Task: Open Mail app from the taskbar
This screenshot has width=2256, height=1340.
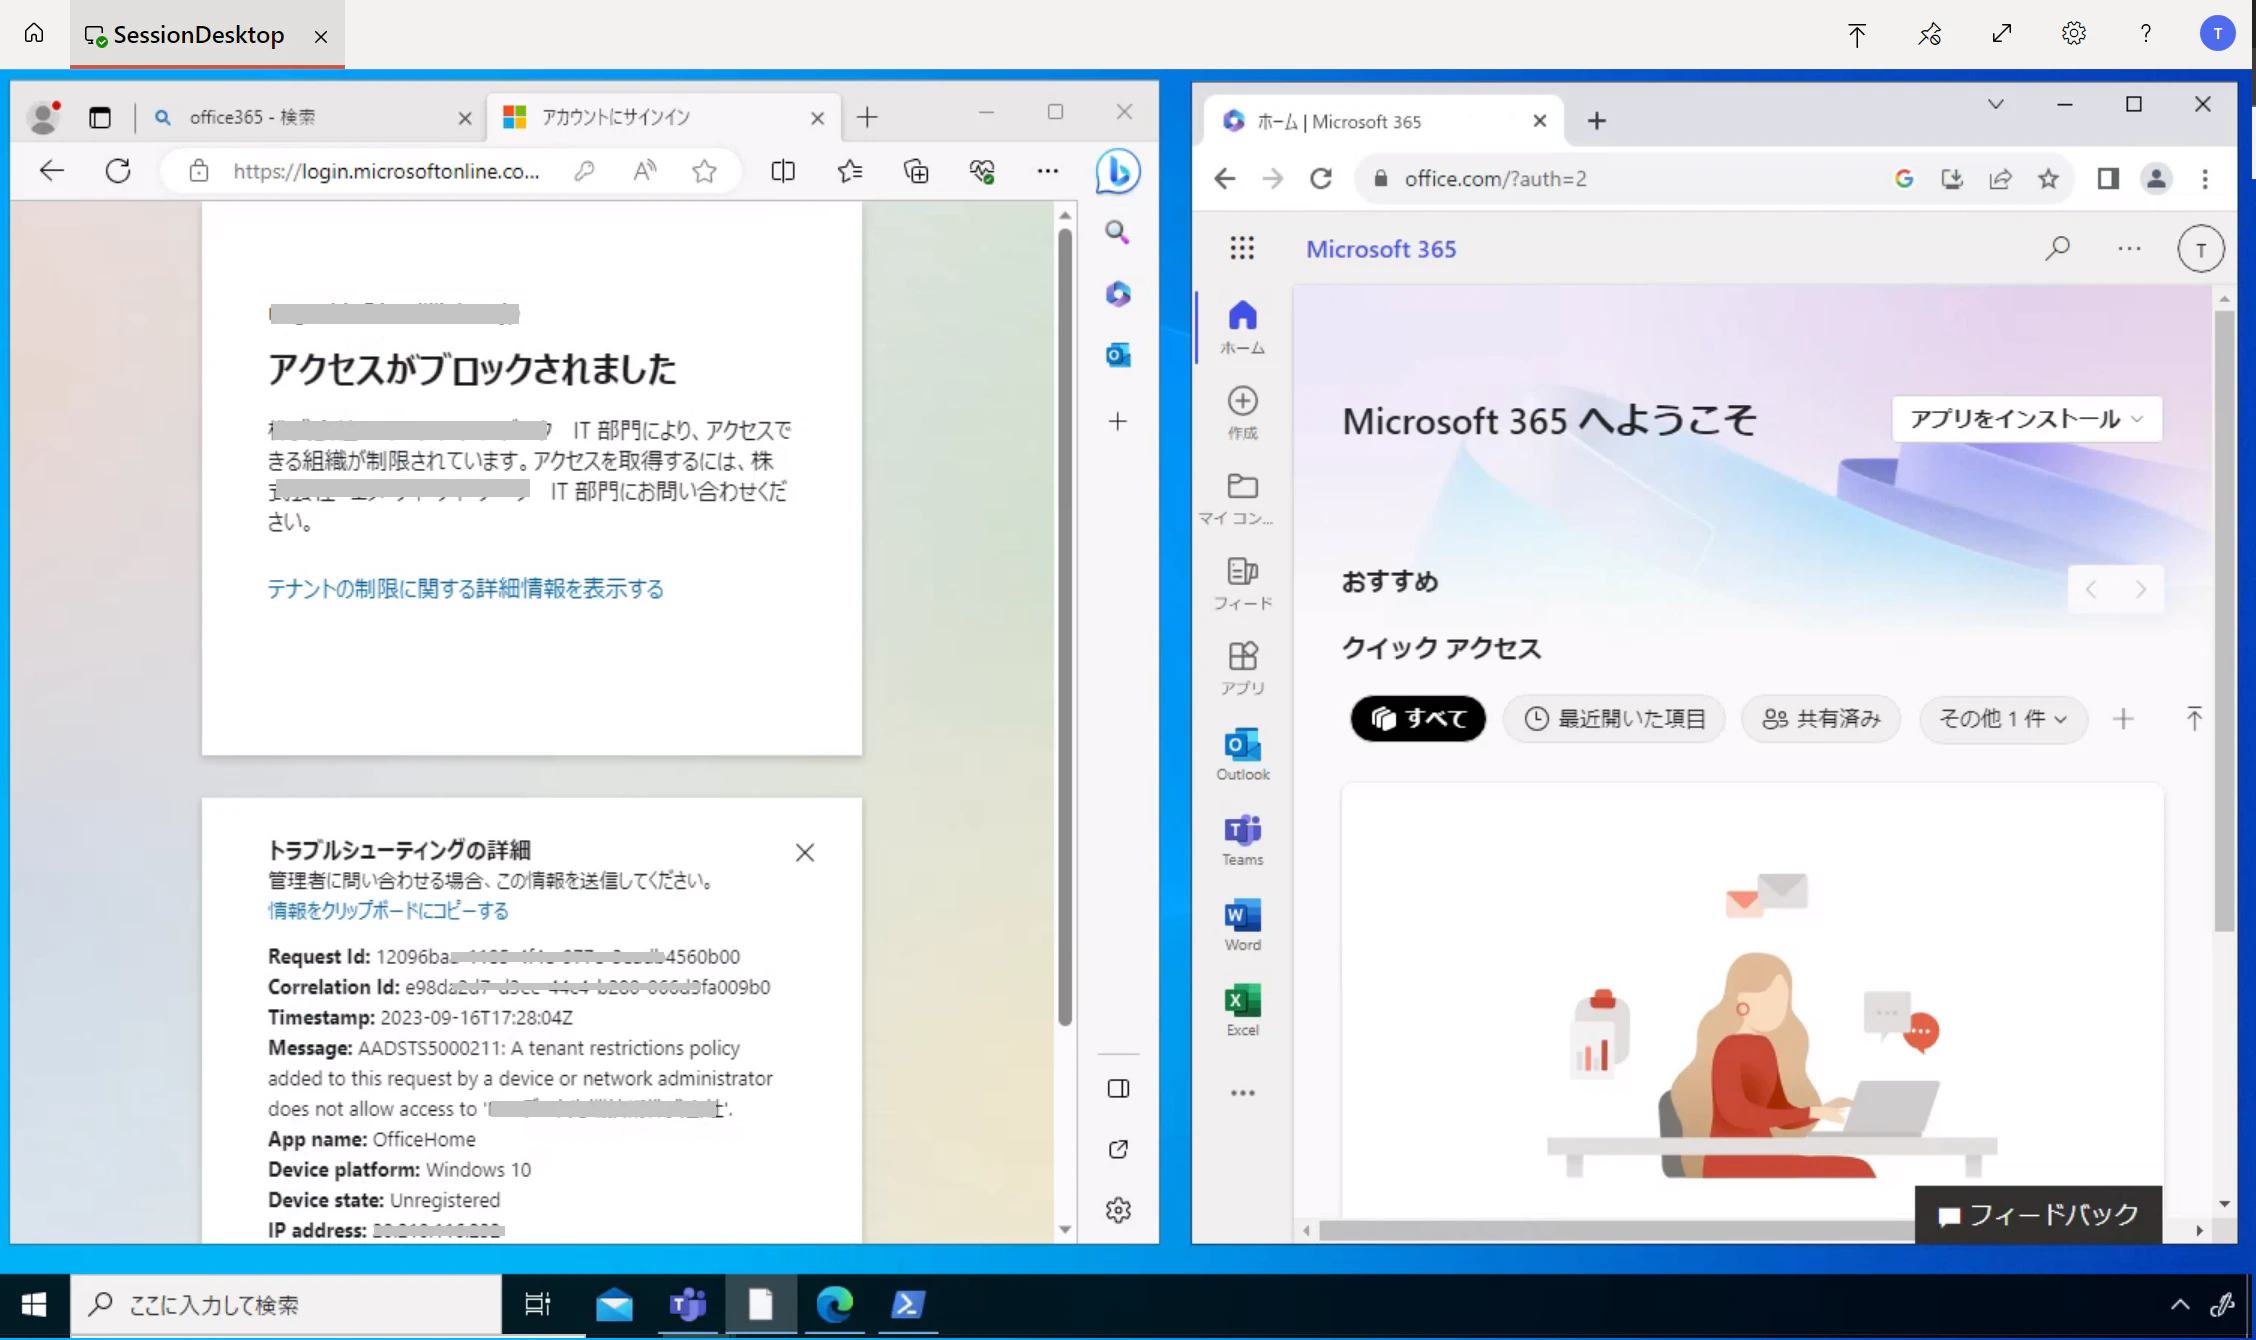Action: pyautogui.click(x=614, y=1304)
